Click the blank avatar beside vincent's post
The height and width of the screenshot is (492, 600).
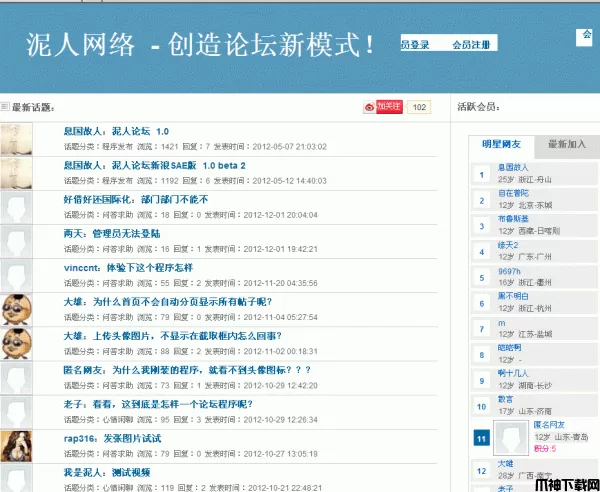(x=16, y=275)
